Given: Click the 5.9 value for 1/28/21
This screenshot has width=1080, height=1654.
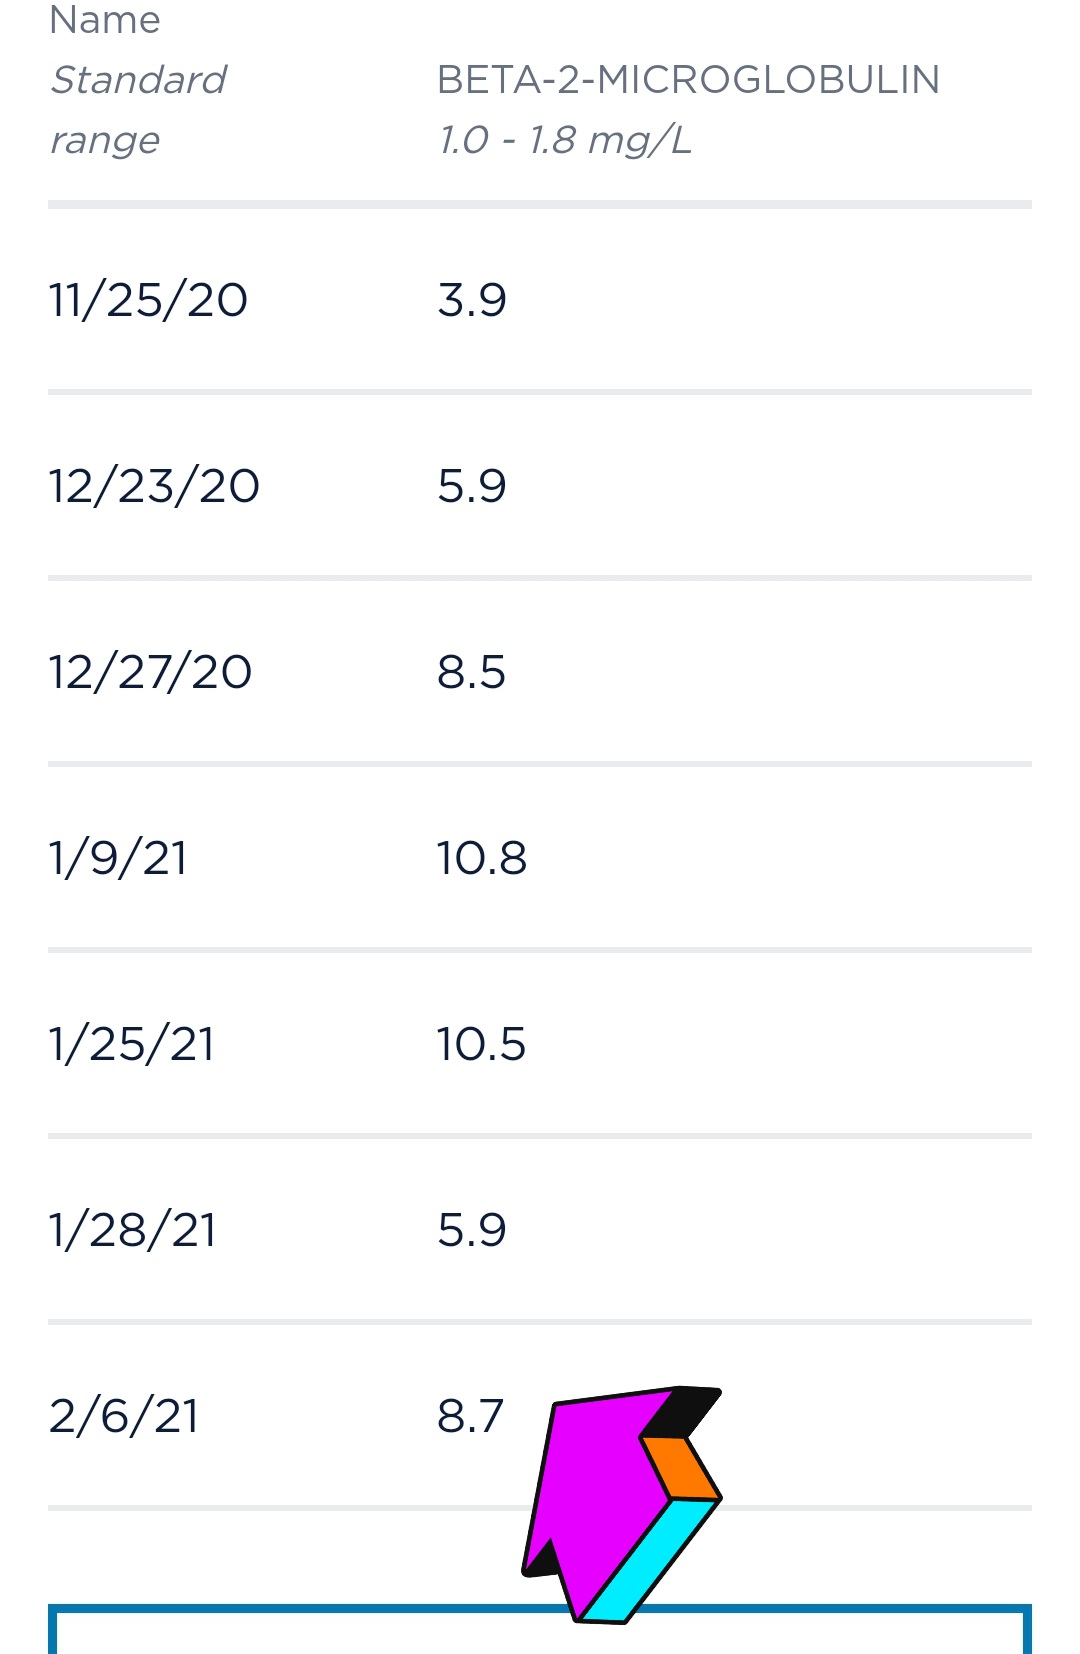Looking at the screenshot, I should point(472,1230).
